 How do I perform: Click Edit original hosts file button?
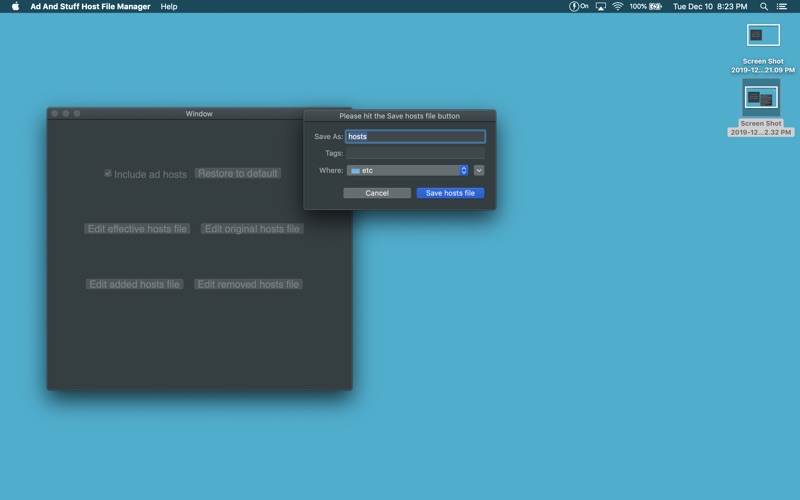coord(252,229)
